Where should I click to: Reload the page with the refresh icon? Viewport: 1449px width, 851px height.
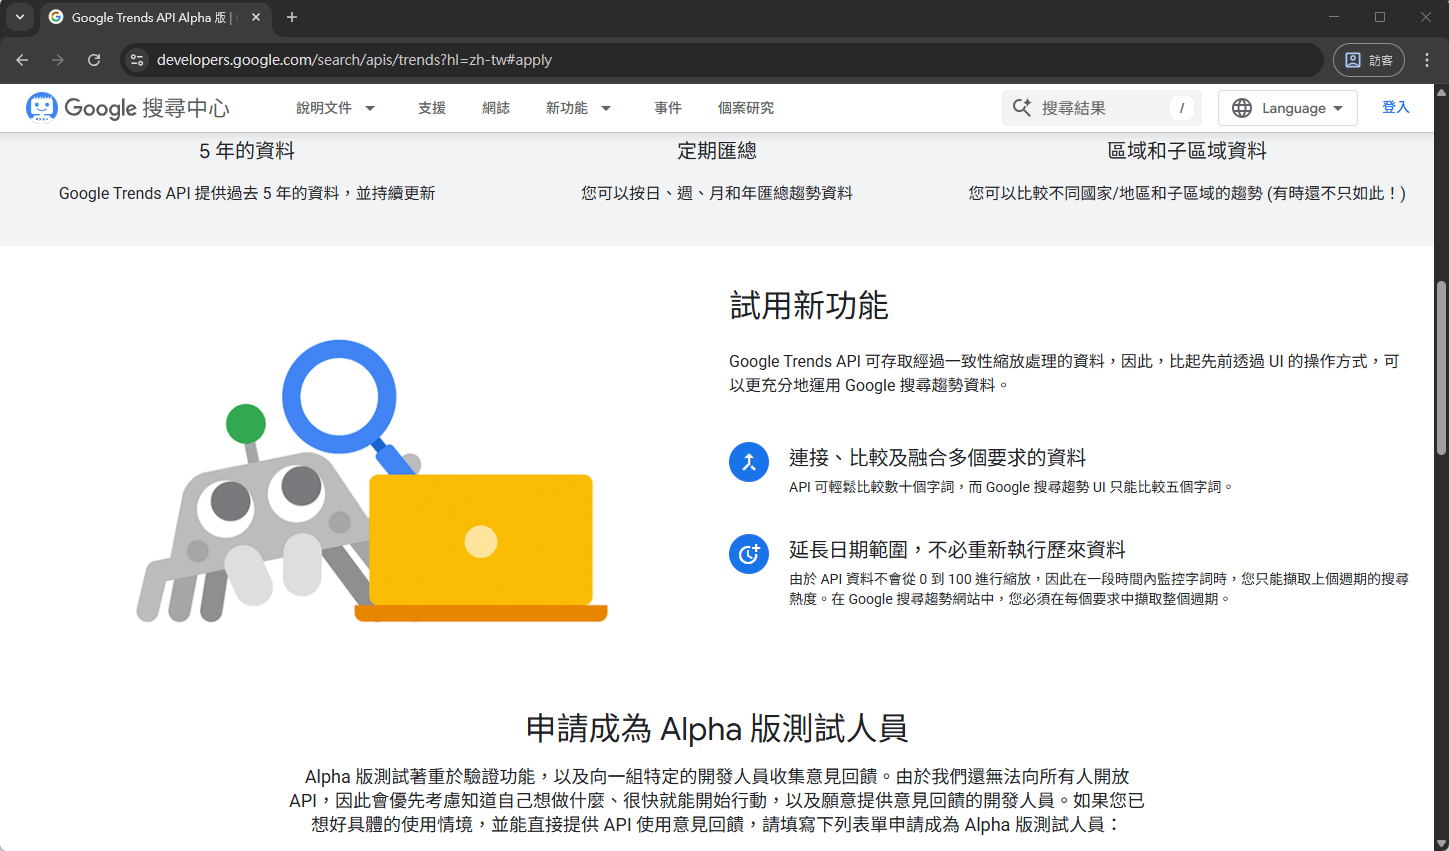click(x=94, y=60)
